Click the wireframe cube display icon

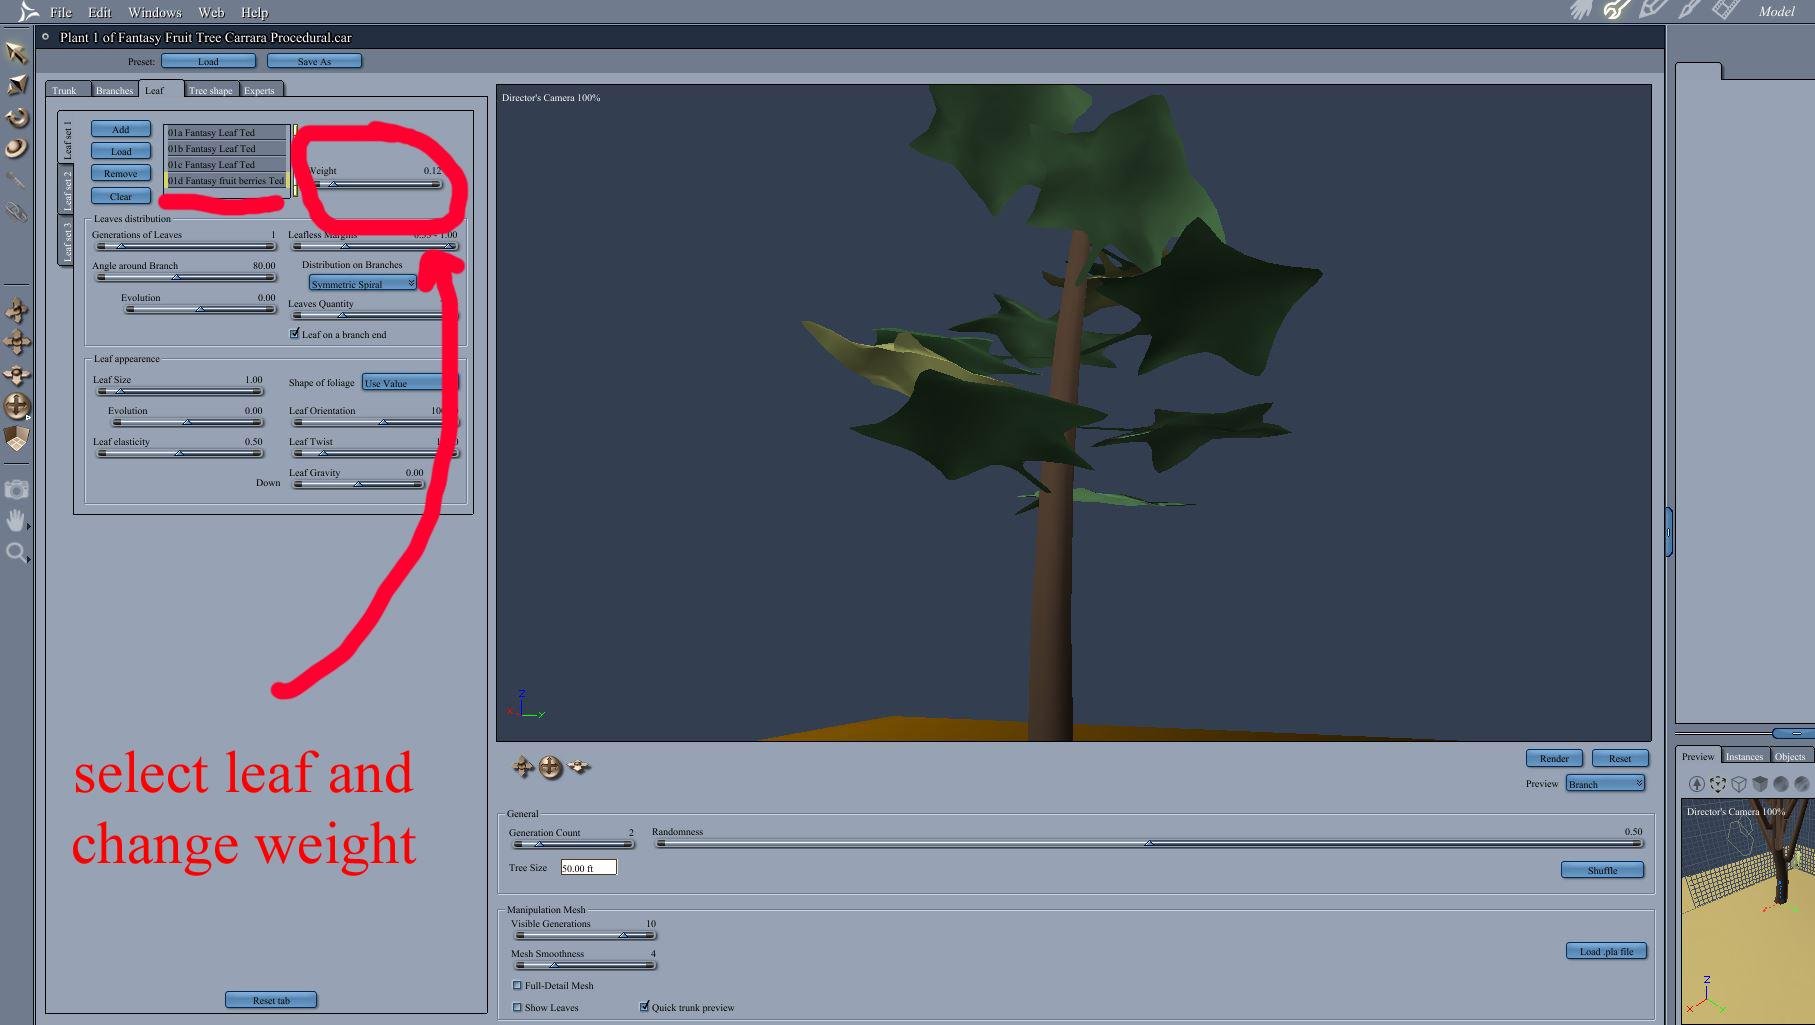click(1739, 784)
